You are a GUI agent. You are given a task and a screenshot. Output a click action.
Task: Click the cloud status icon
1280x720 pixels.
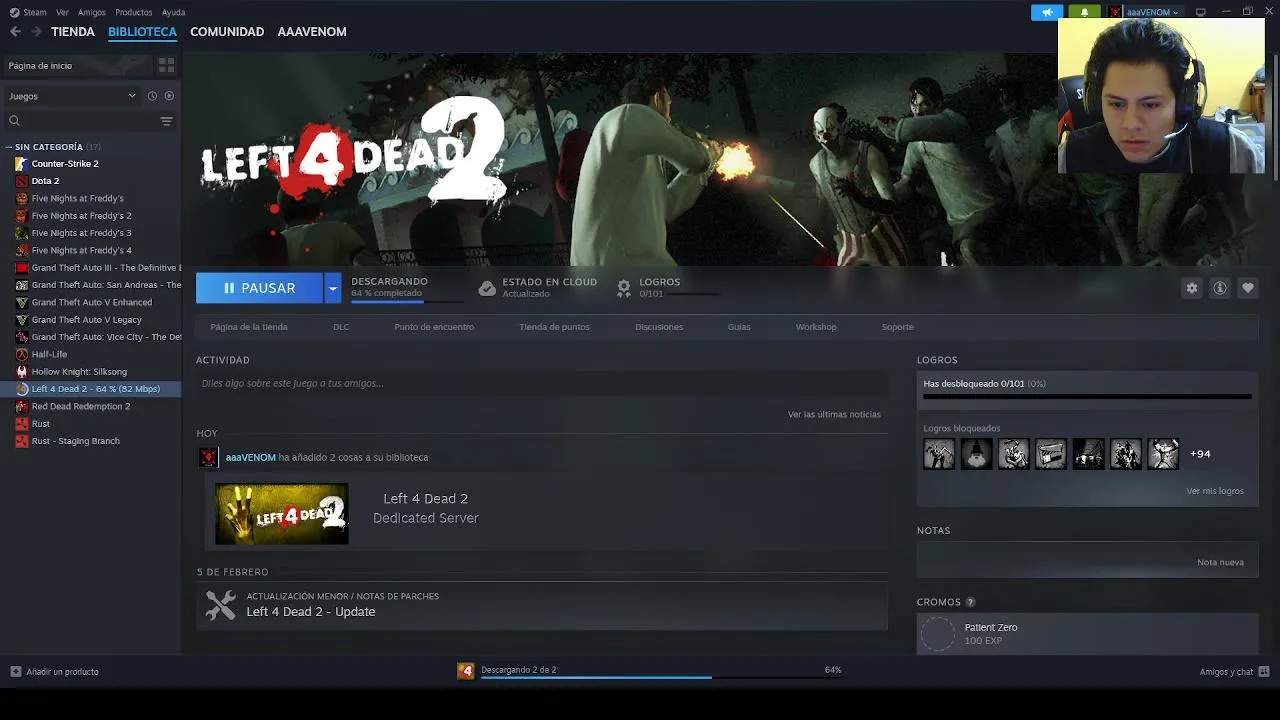[x=487, y=288]
